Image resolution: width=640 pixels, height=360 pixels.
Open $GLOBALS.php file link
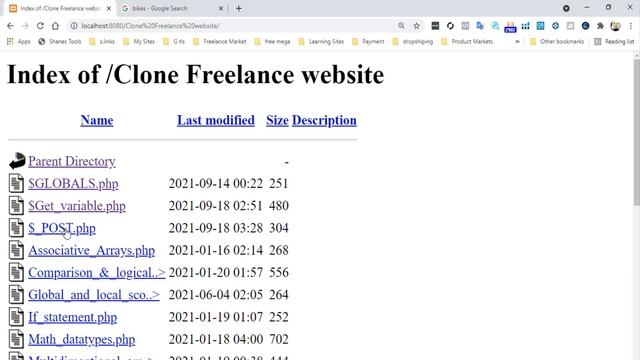(x=73, y=184)
